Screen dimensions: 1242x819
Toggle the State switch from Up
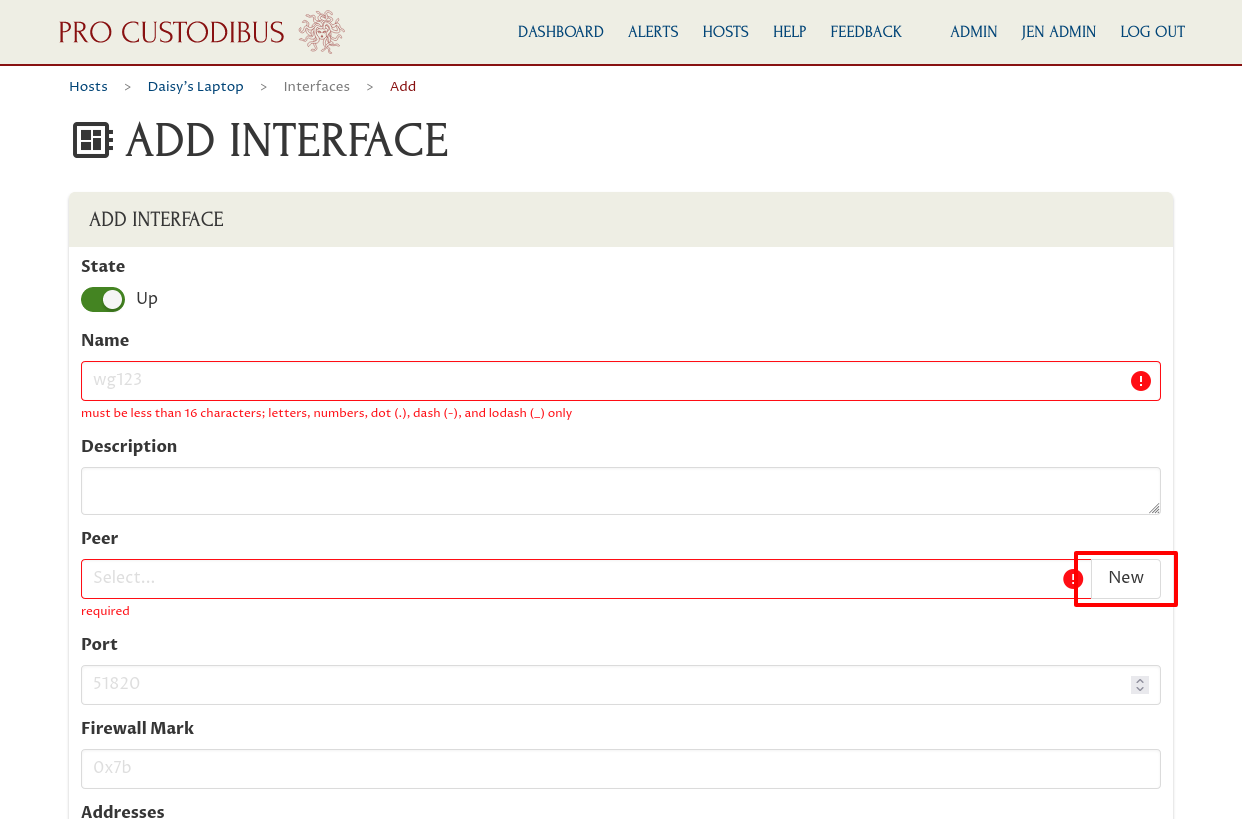[103, 299]
